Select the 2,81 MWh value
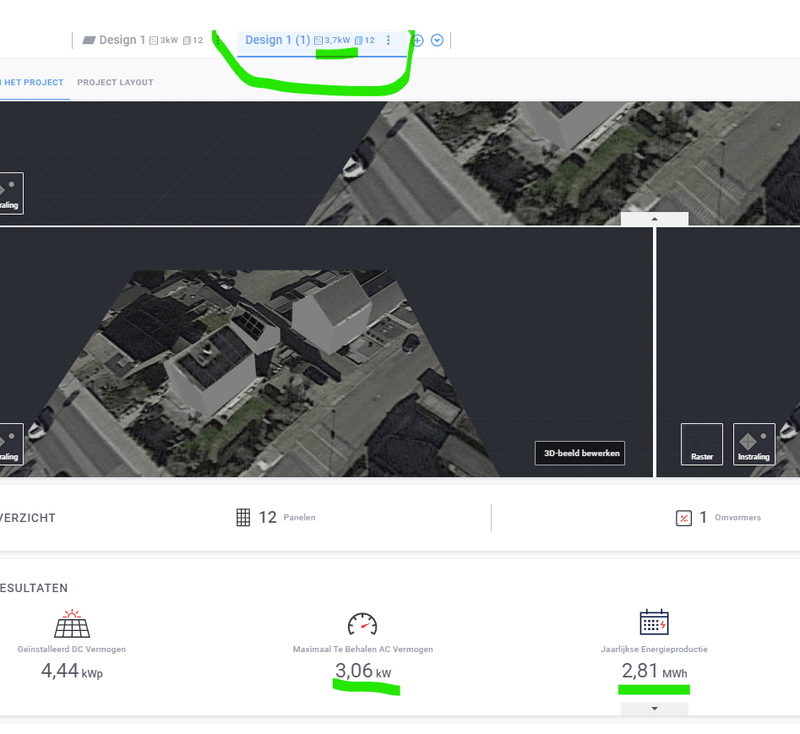This screenshot has height=734, width=800. coord(654,671)
